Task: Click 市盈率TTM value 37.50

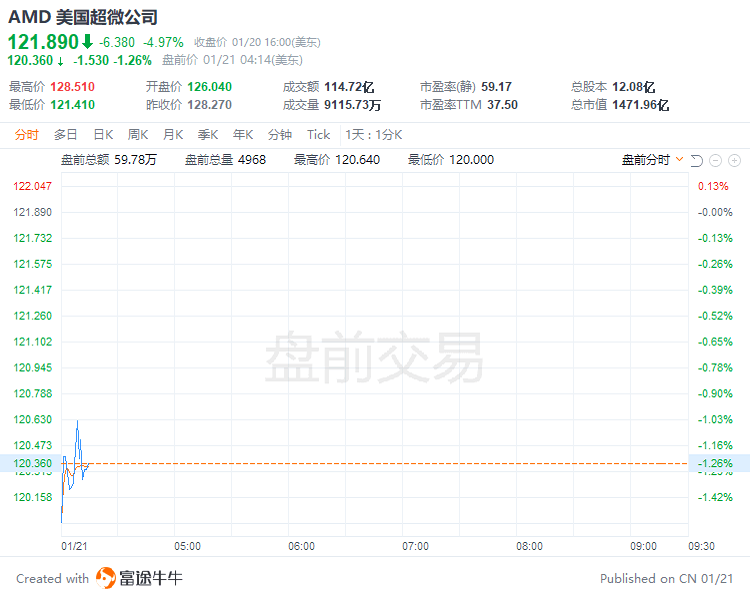Action: tap(502, 104)
